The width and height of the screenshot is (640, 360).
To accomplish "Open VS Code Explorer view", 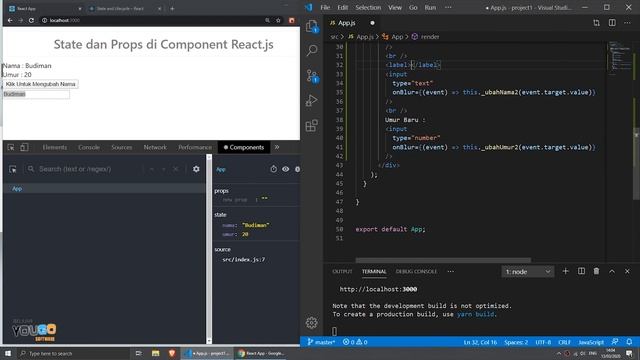I will coord(312,27).
